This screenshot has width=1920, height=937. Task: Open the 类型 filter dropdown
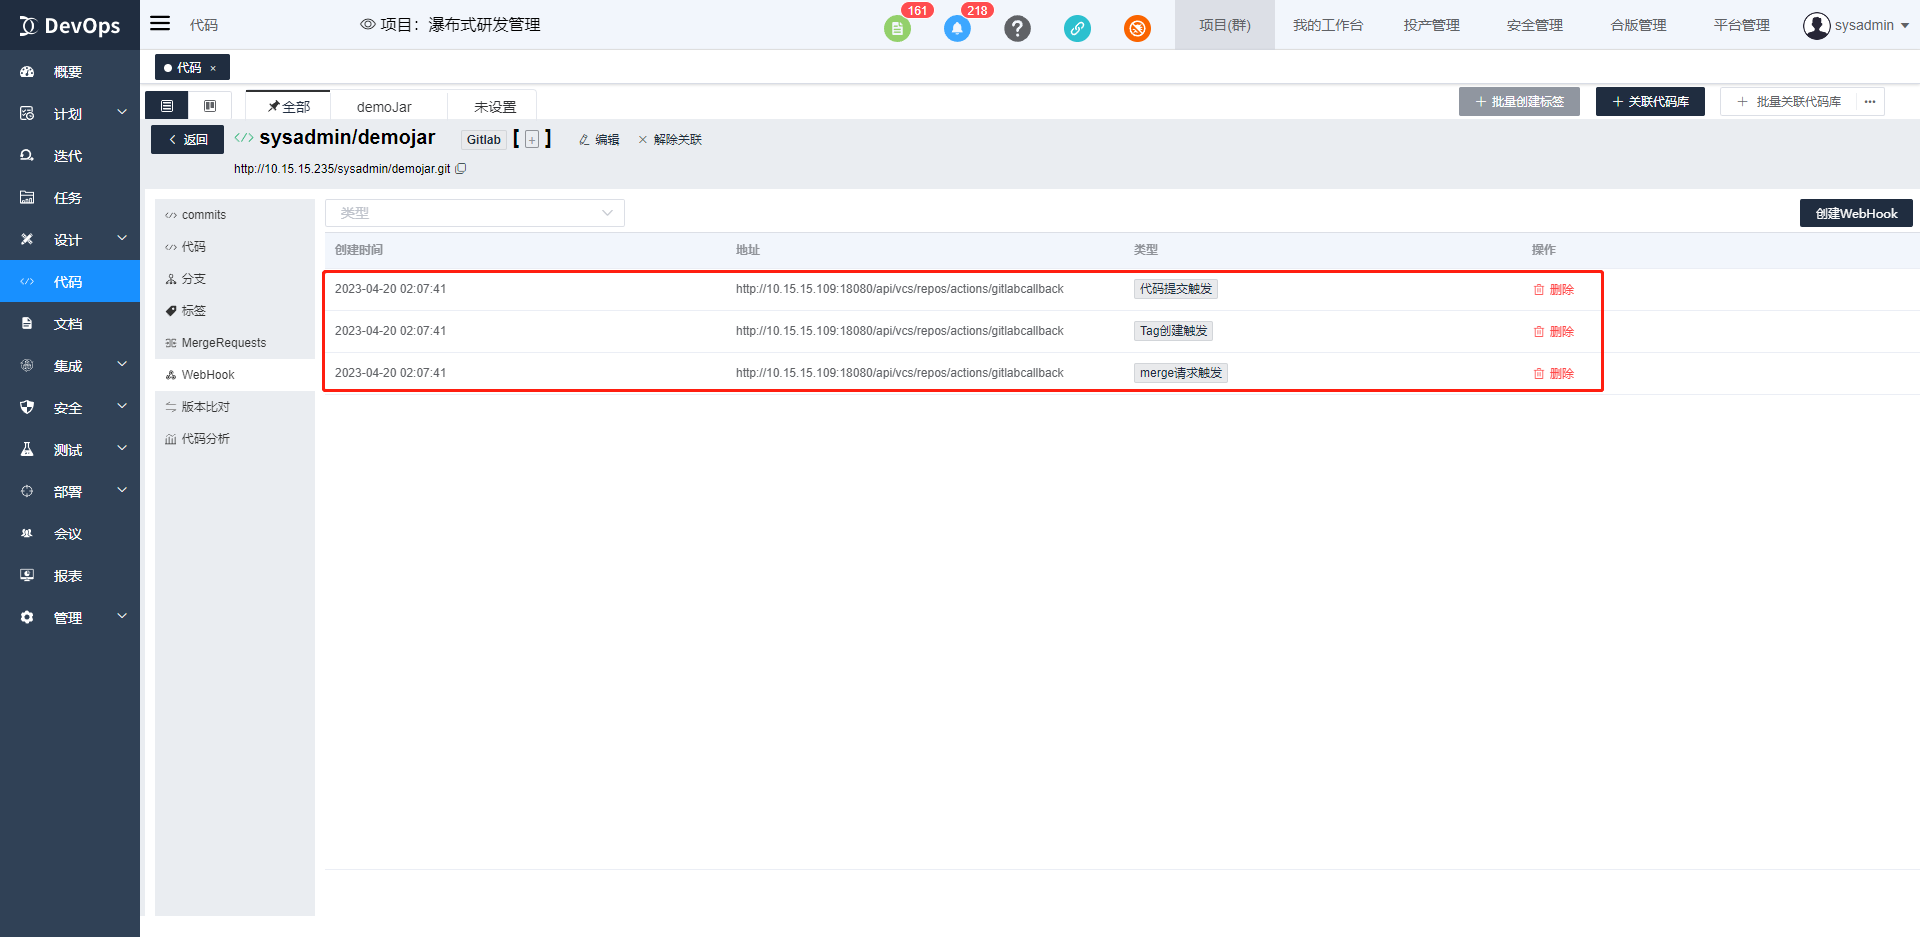click(474, 213)
